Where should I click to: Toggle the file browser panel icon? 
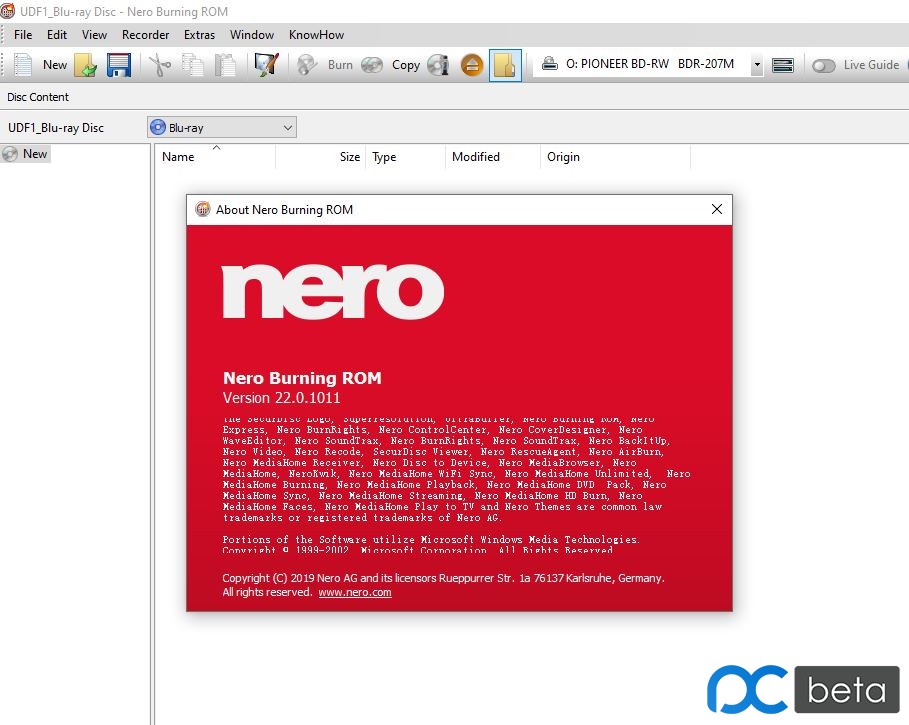[x=505, y=65]
